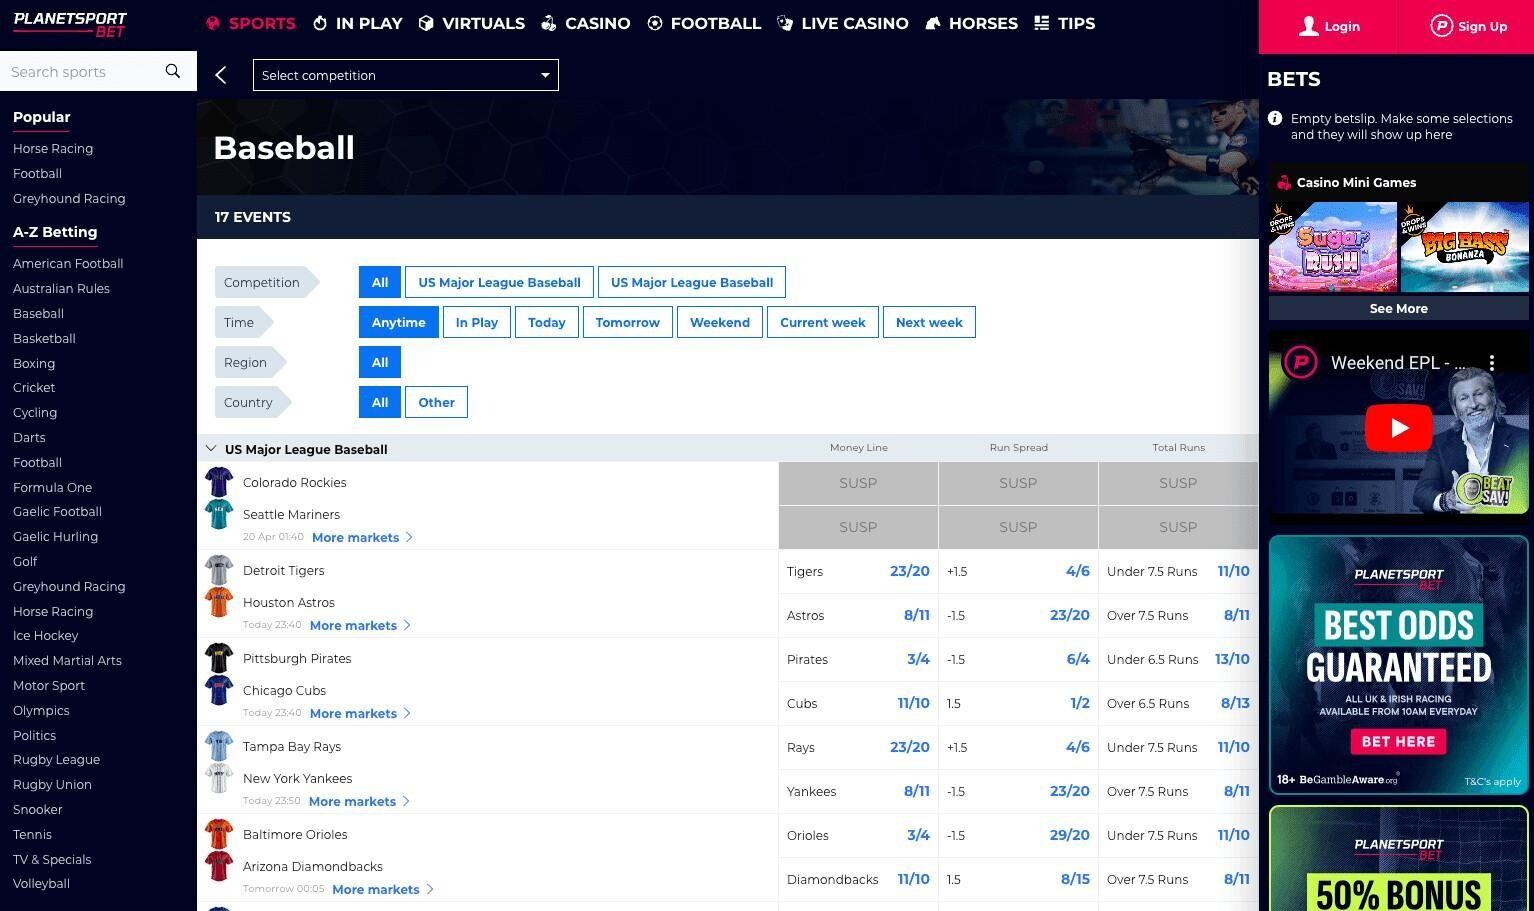This screenshot has height=911, width=1534.
Task: Click the Horses nav icon
Action: 933,23
